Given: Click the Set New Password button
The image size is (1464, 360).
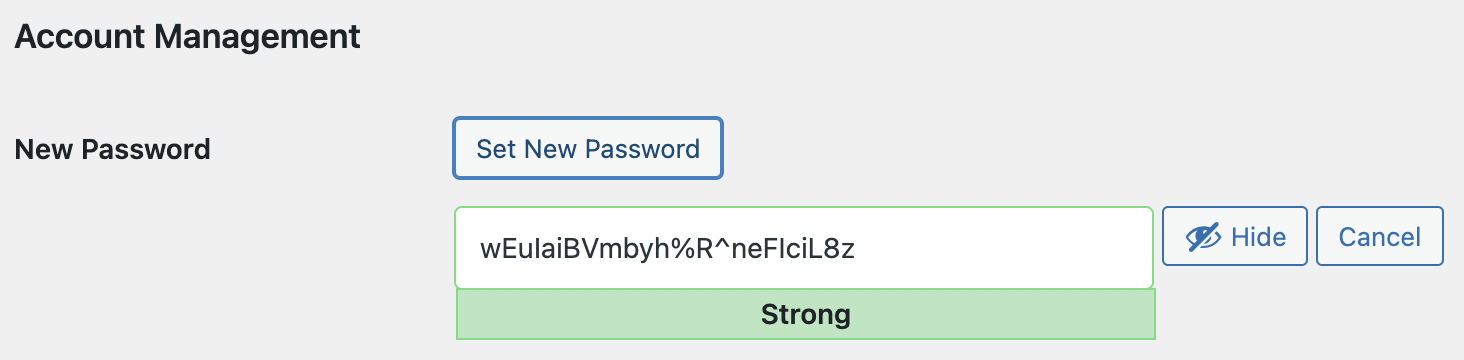Looking at the screenshot, I should (x=588, y=149).
